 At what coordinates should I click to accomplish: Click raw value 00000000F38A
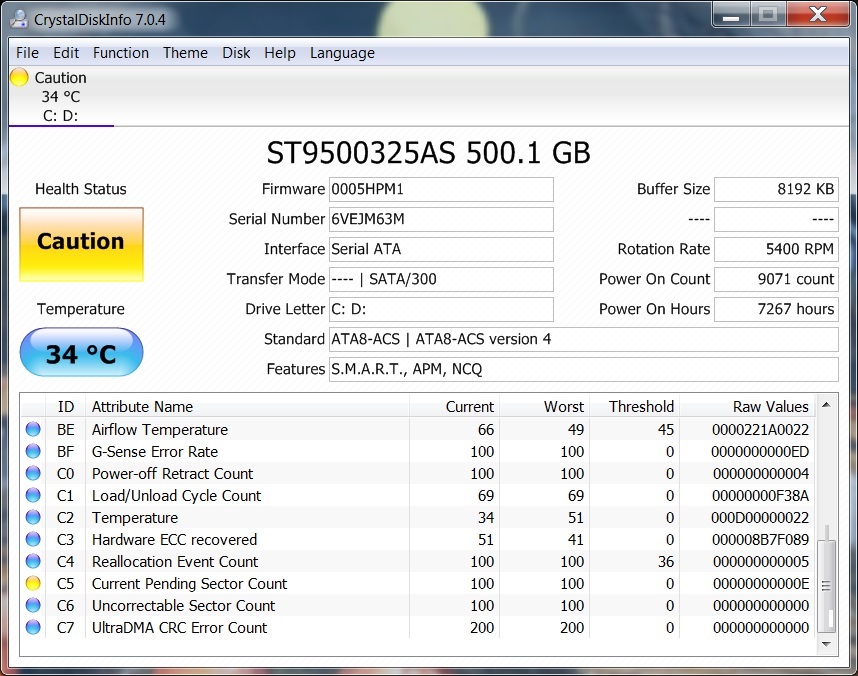click(760, 496)
